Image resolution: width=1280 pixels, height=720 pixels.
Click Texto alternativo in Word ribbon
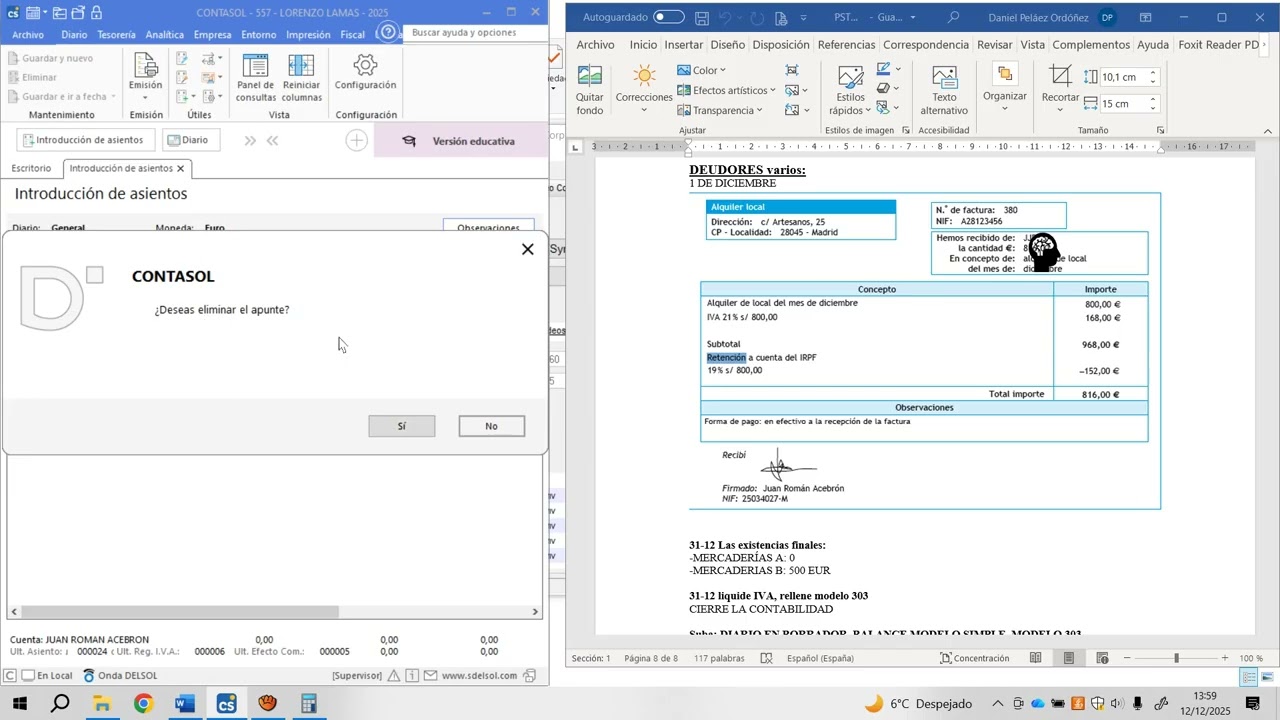coord(944,90)
